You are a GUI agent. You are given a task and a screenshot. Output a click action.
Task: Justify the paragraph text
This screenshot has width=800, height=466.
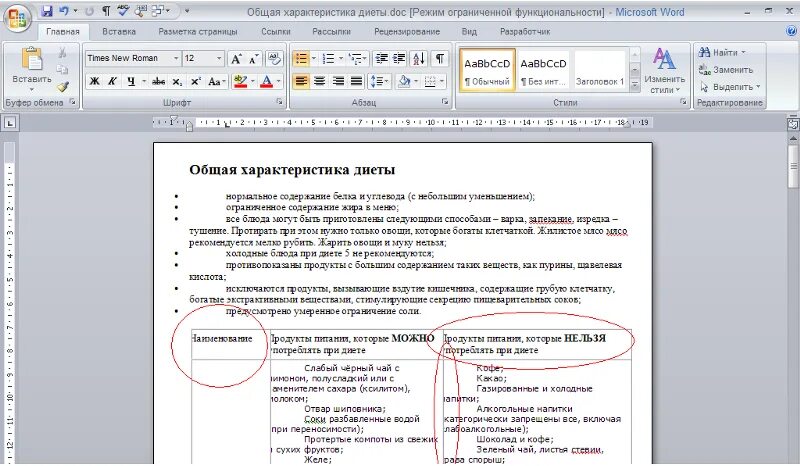[x=356, y=81]
